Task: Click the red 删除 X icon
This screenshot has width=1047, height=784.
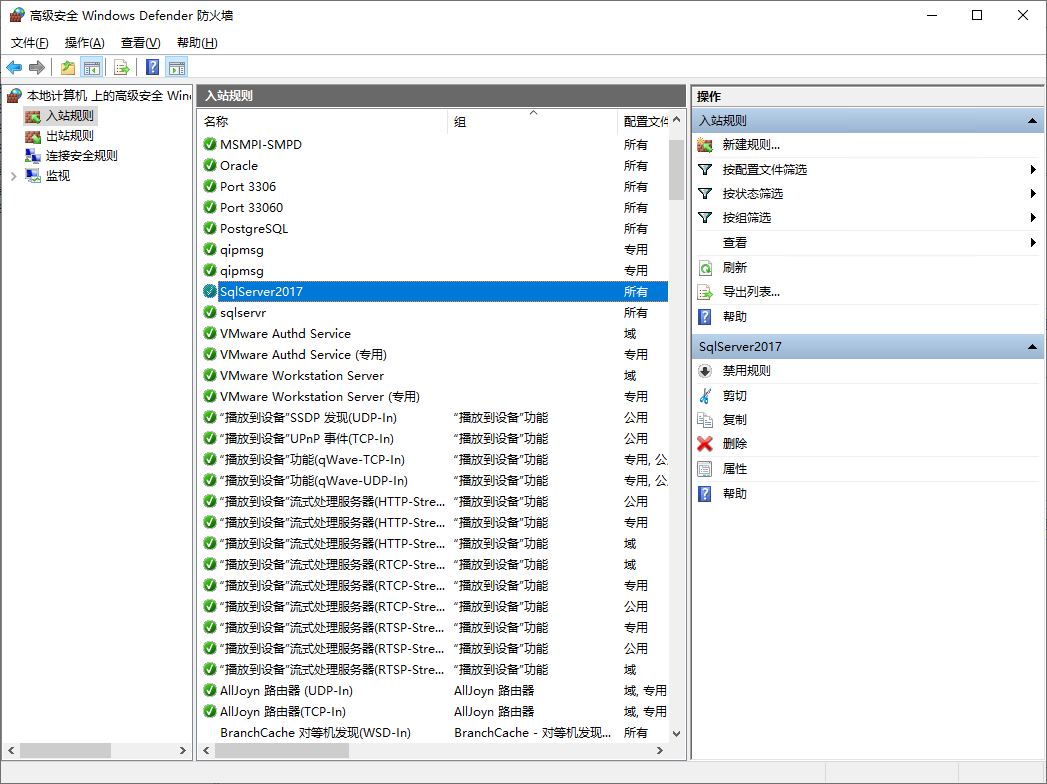Action: pyautogui.click(x=705, y=443)
